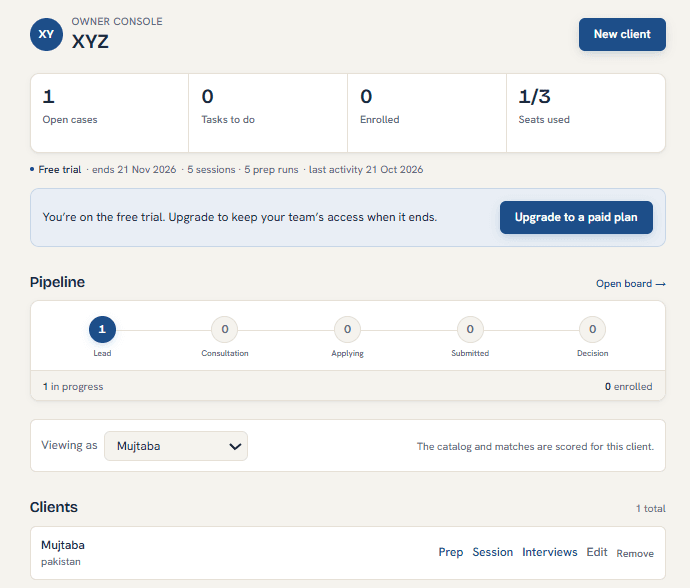Image resolution: width=690 pixels, height=588 pixels.
Task: Click the 'pakistan' client subtitle
Action: pos(61,562)
